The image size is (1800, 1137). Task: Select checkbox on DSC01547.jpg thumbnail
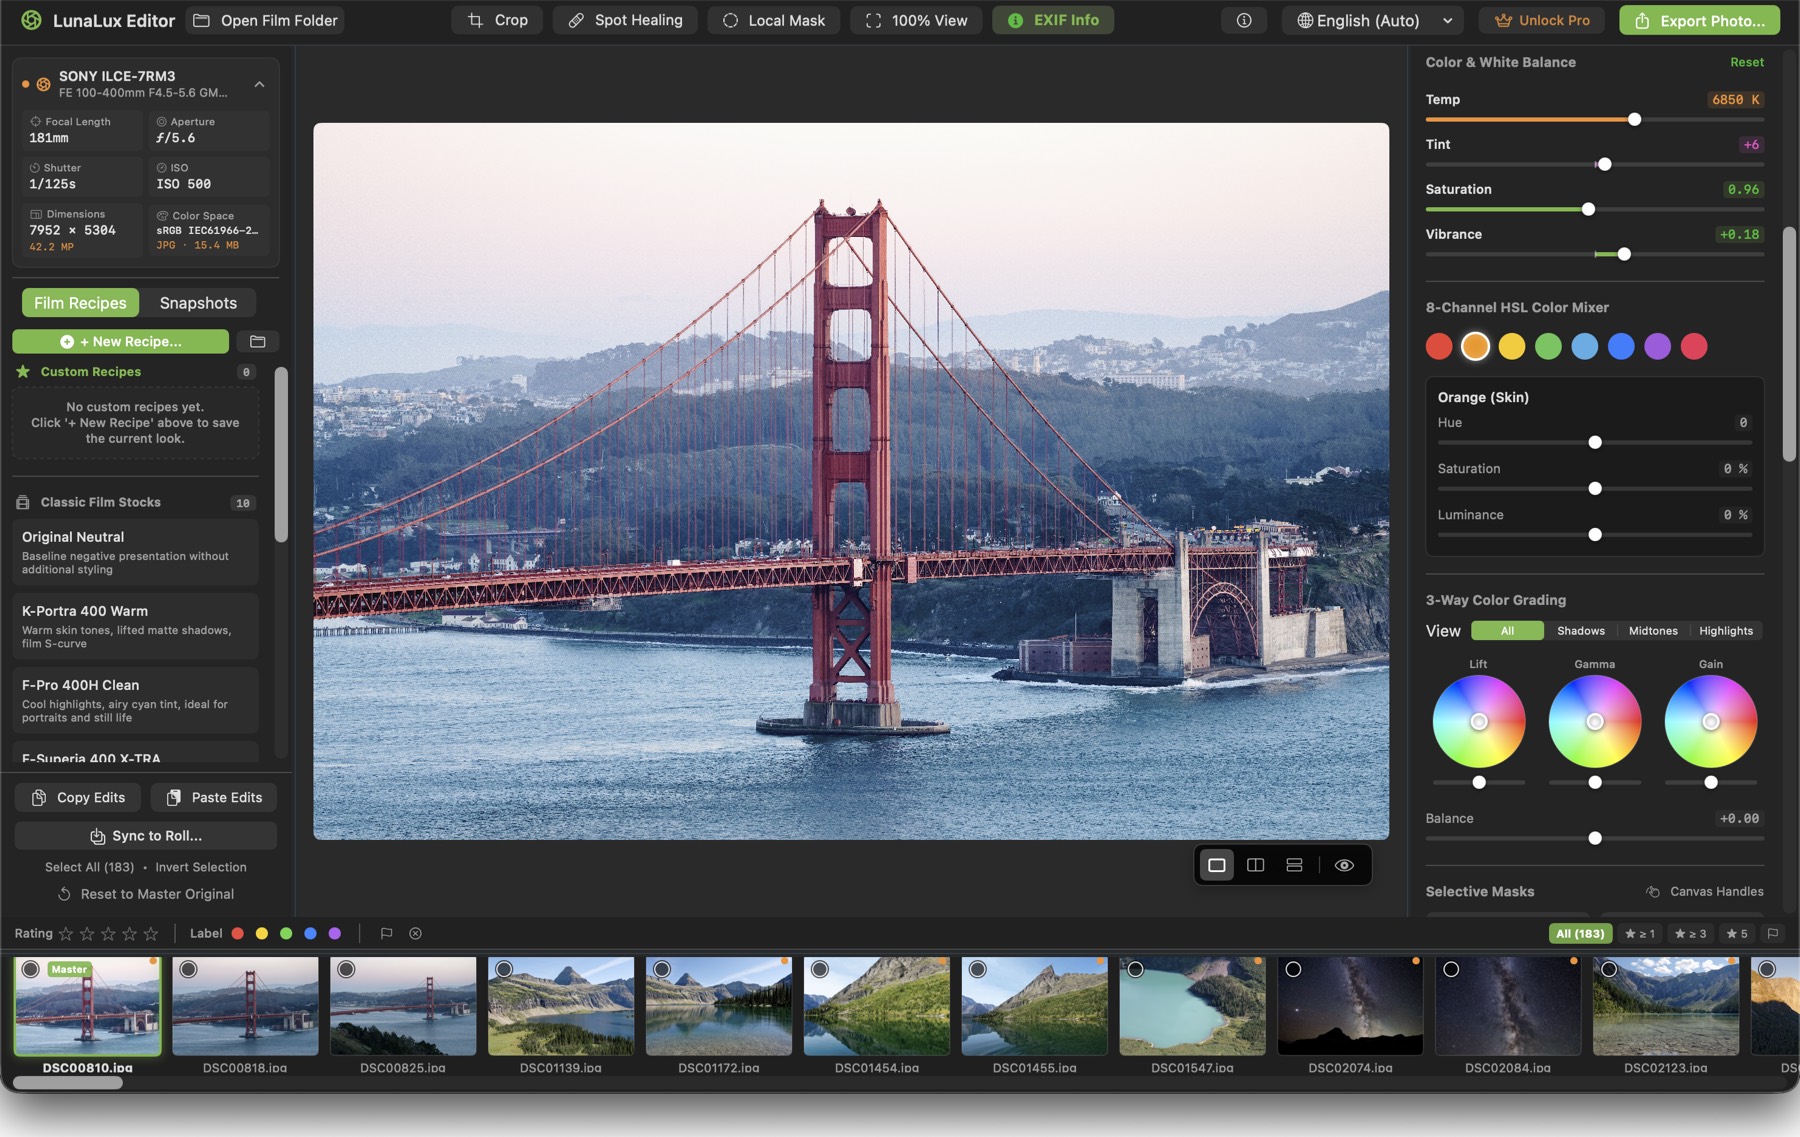[x=1136, y=969]
